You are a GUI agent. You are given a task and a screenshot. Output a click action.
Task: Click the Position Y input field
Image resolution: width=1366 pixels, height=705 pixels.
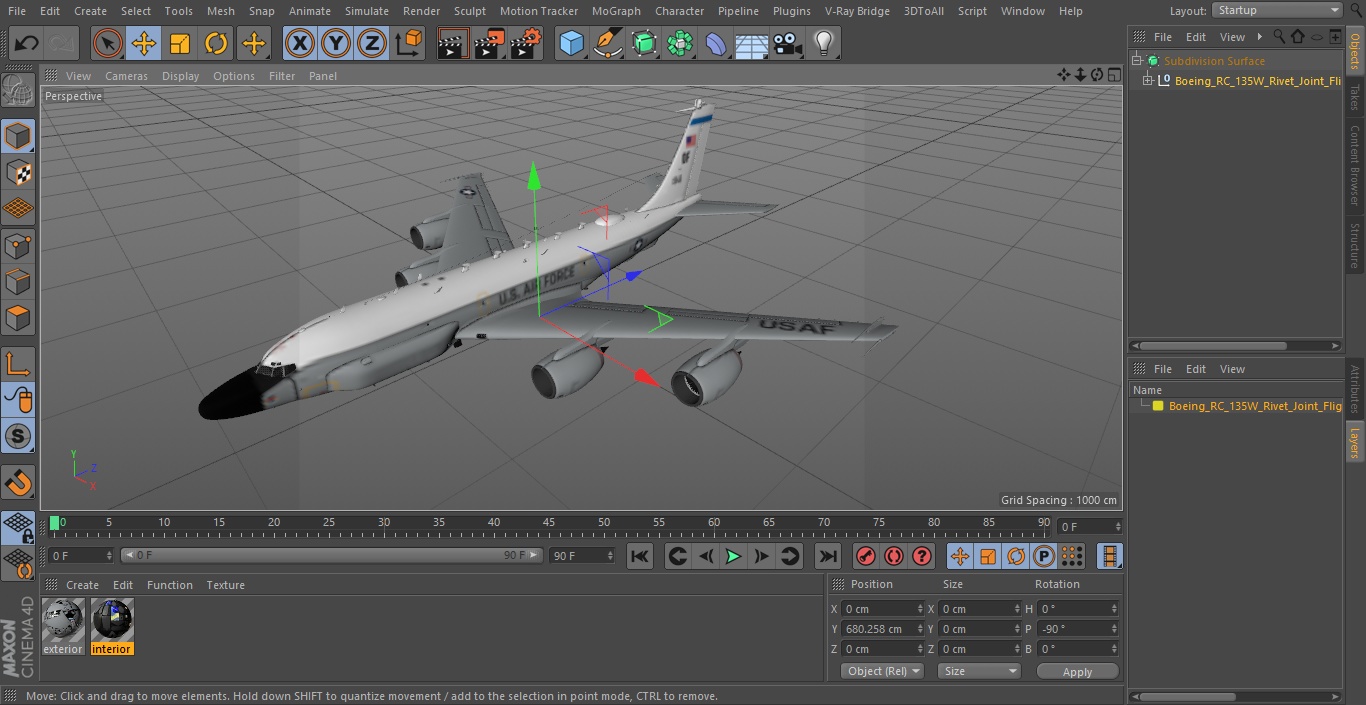click(x=878, y=629)
